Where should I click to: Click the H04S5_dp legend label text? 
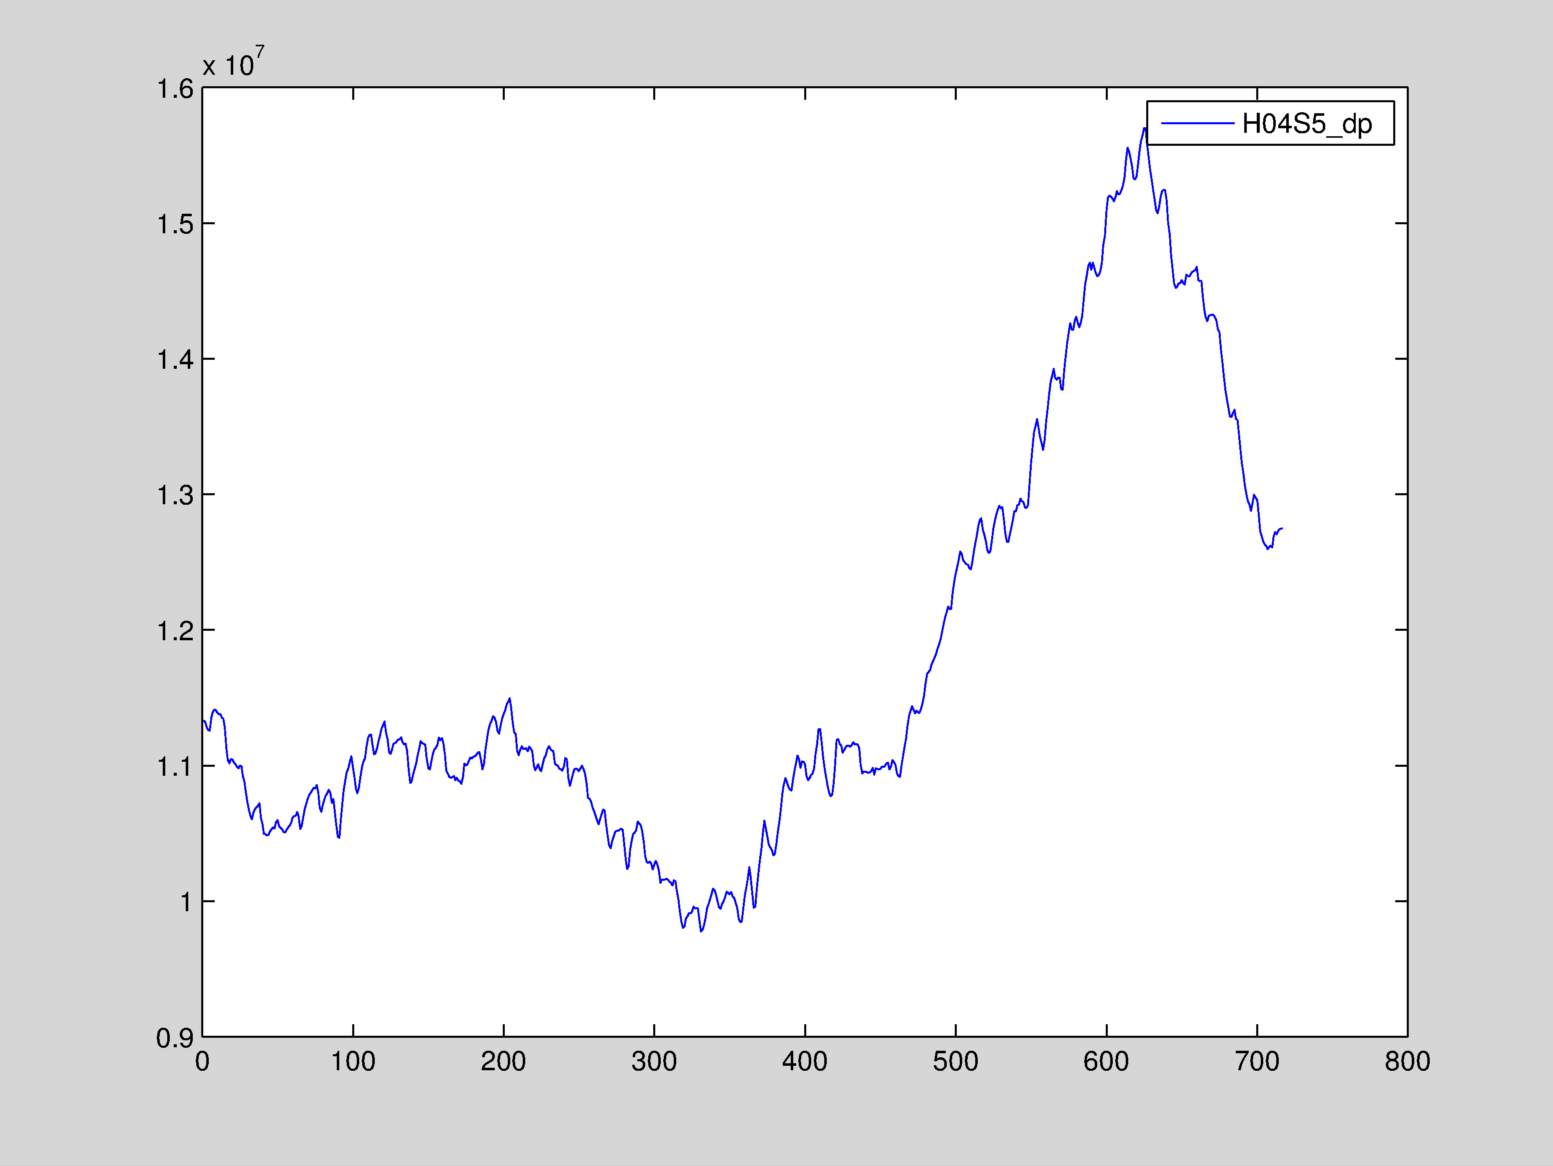tap(1306, 124)
